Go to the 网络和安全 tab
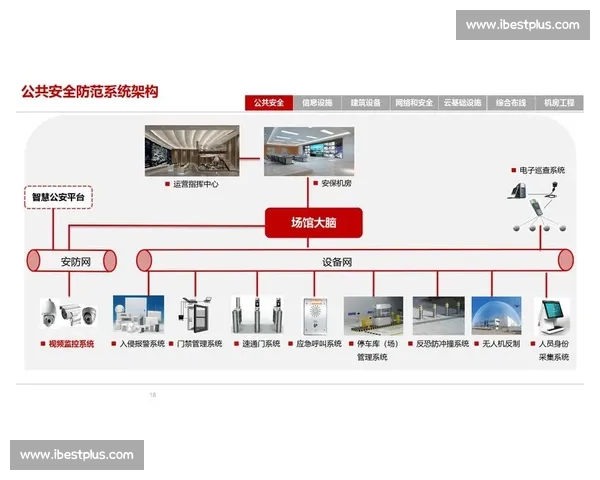The width and height of the screenshot is (600, 480). point(414,103)
